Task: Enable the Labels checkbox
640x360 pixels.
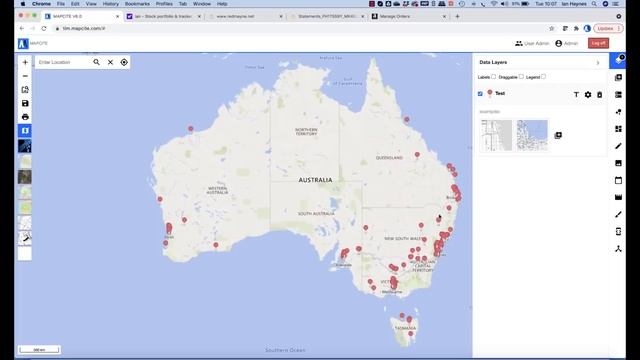Action: coord(493,76)
